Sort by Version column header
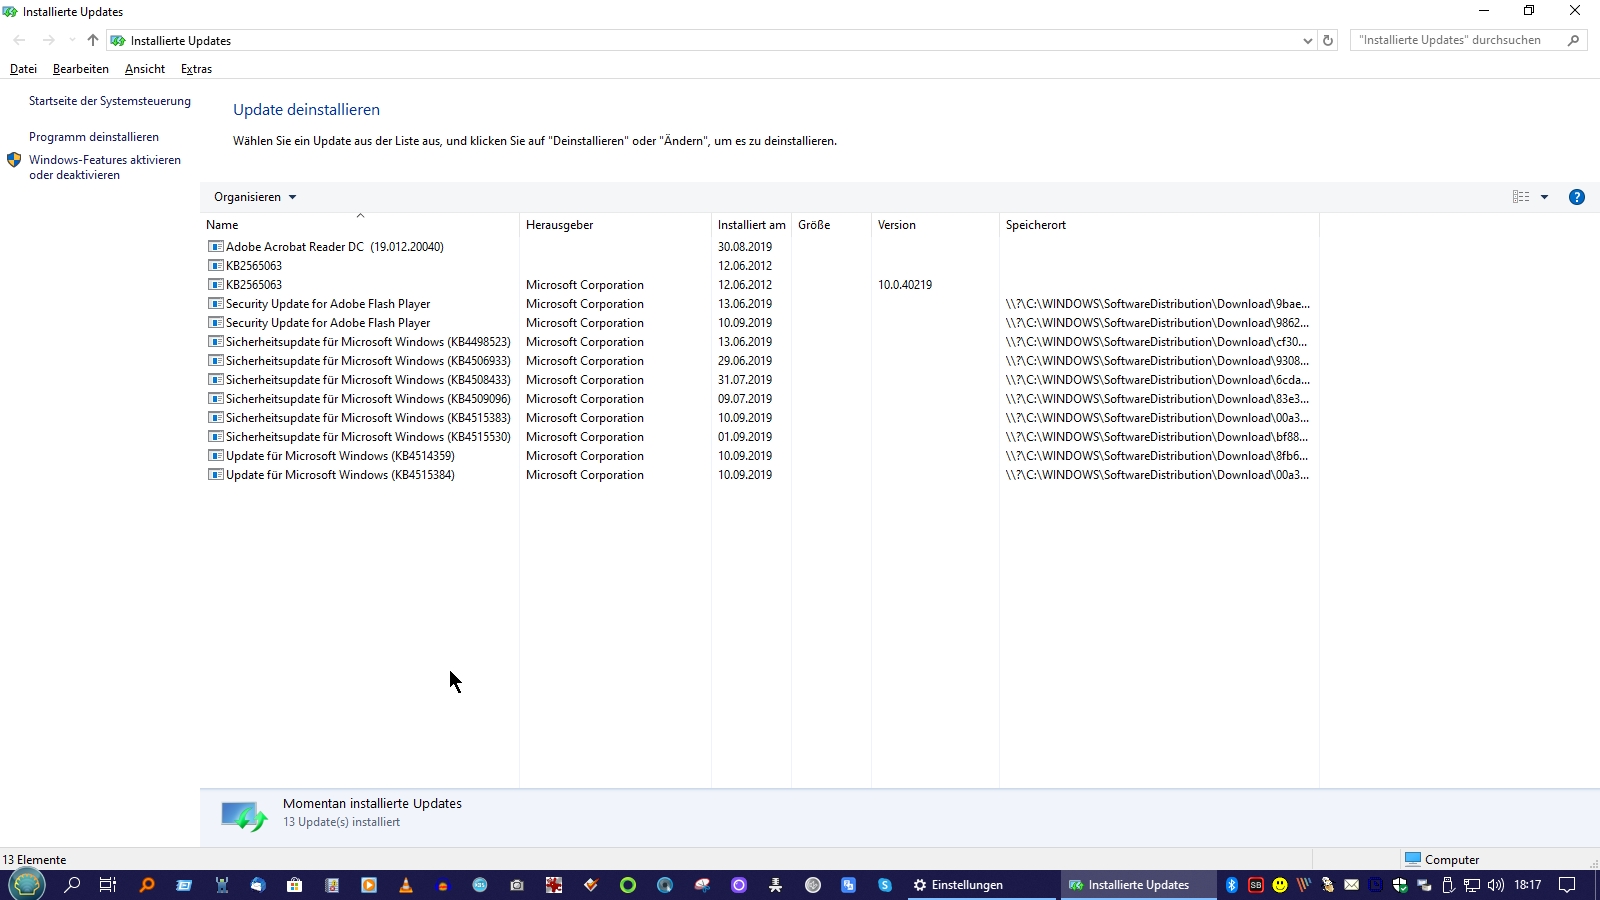The image size is (1600, 900). coord(935,225)
